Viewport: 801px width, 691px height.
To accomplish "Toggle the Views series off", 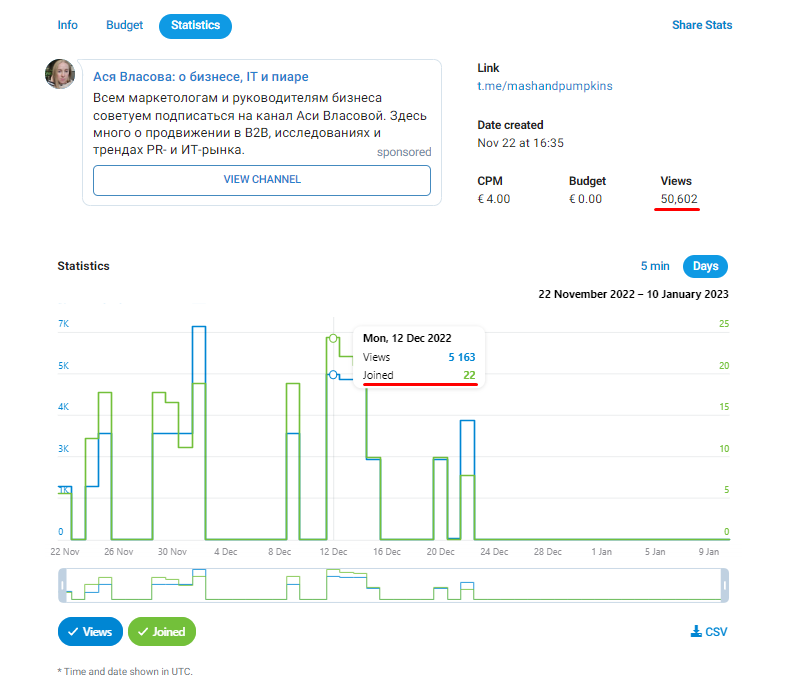I will click(90, 632).
